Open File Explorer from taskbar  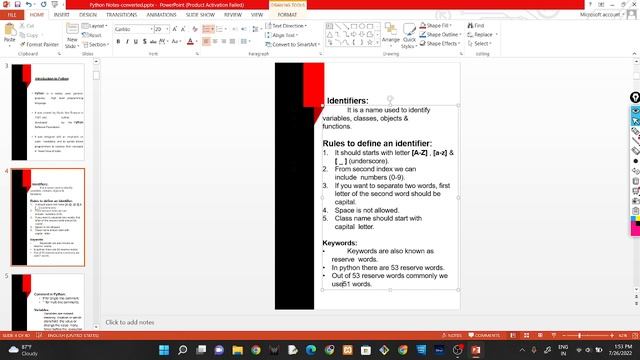(238, 350)
